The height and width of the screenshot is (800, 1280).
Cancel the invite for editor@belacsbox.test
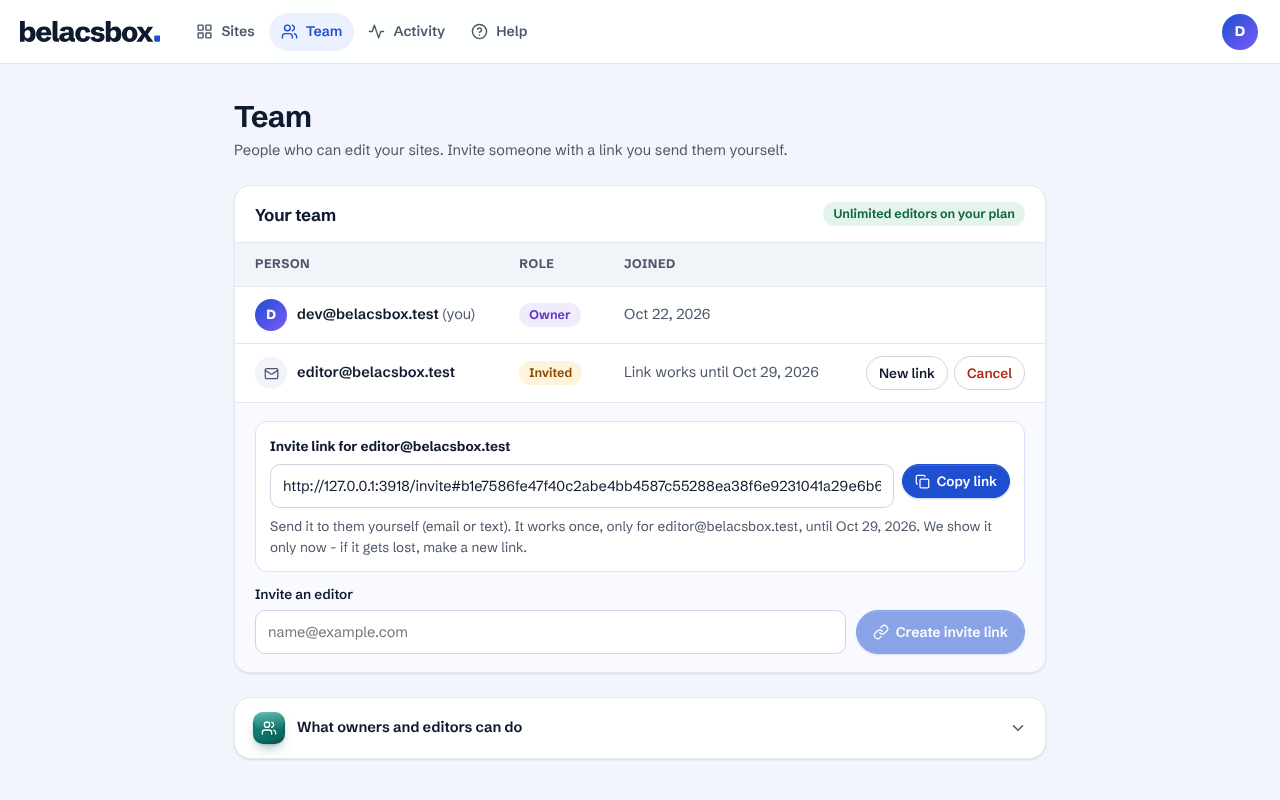tap(989, 373)
